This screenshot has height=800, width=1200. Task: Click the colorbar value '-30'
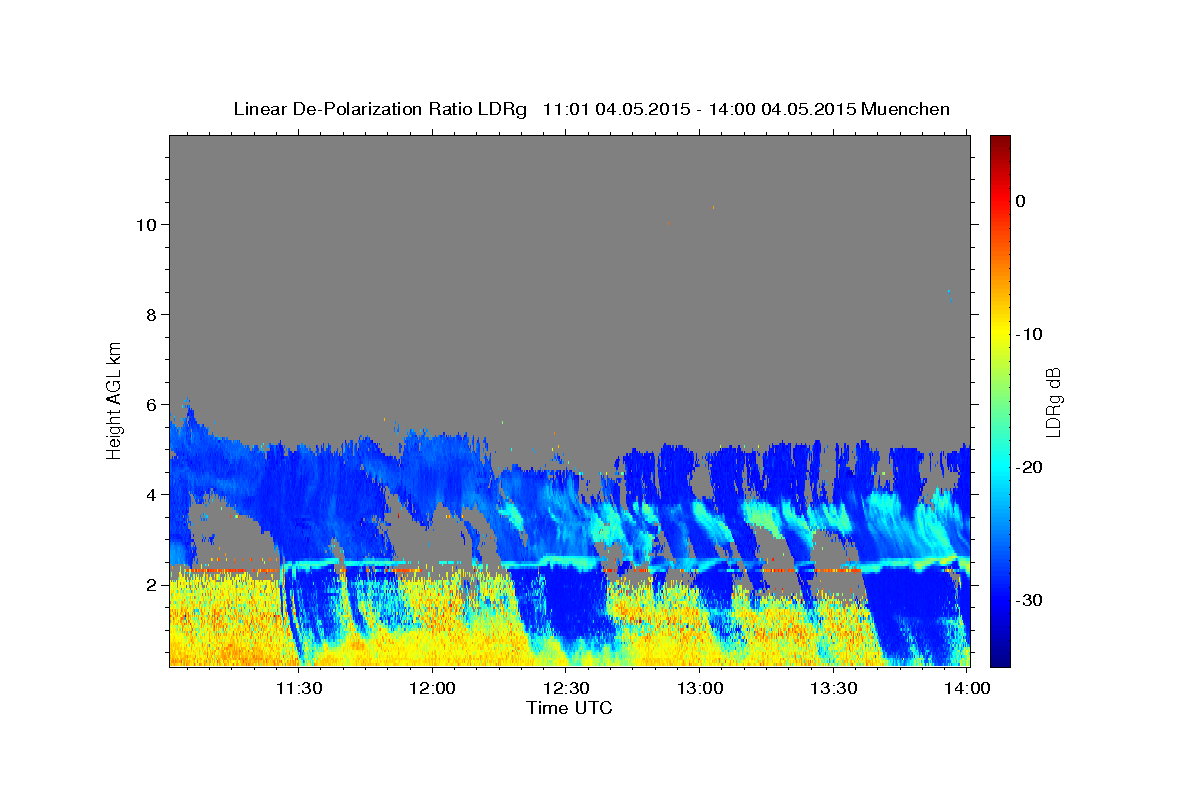(x=1029, y=600)
